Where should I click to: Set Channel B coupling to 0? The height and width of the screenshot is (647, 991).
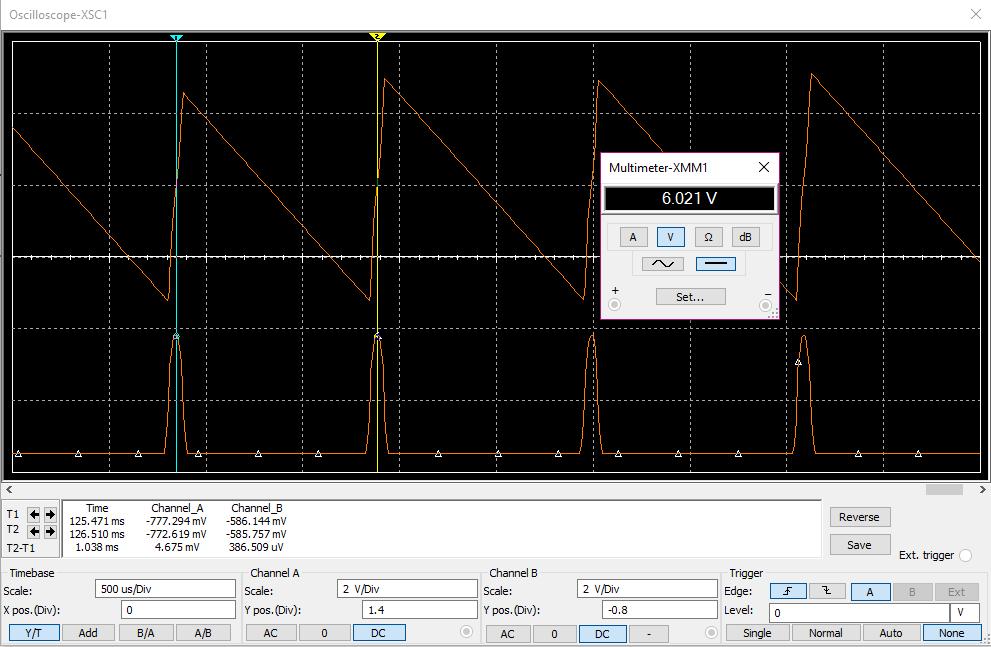(554, 633)
